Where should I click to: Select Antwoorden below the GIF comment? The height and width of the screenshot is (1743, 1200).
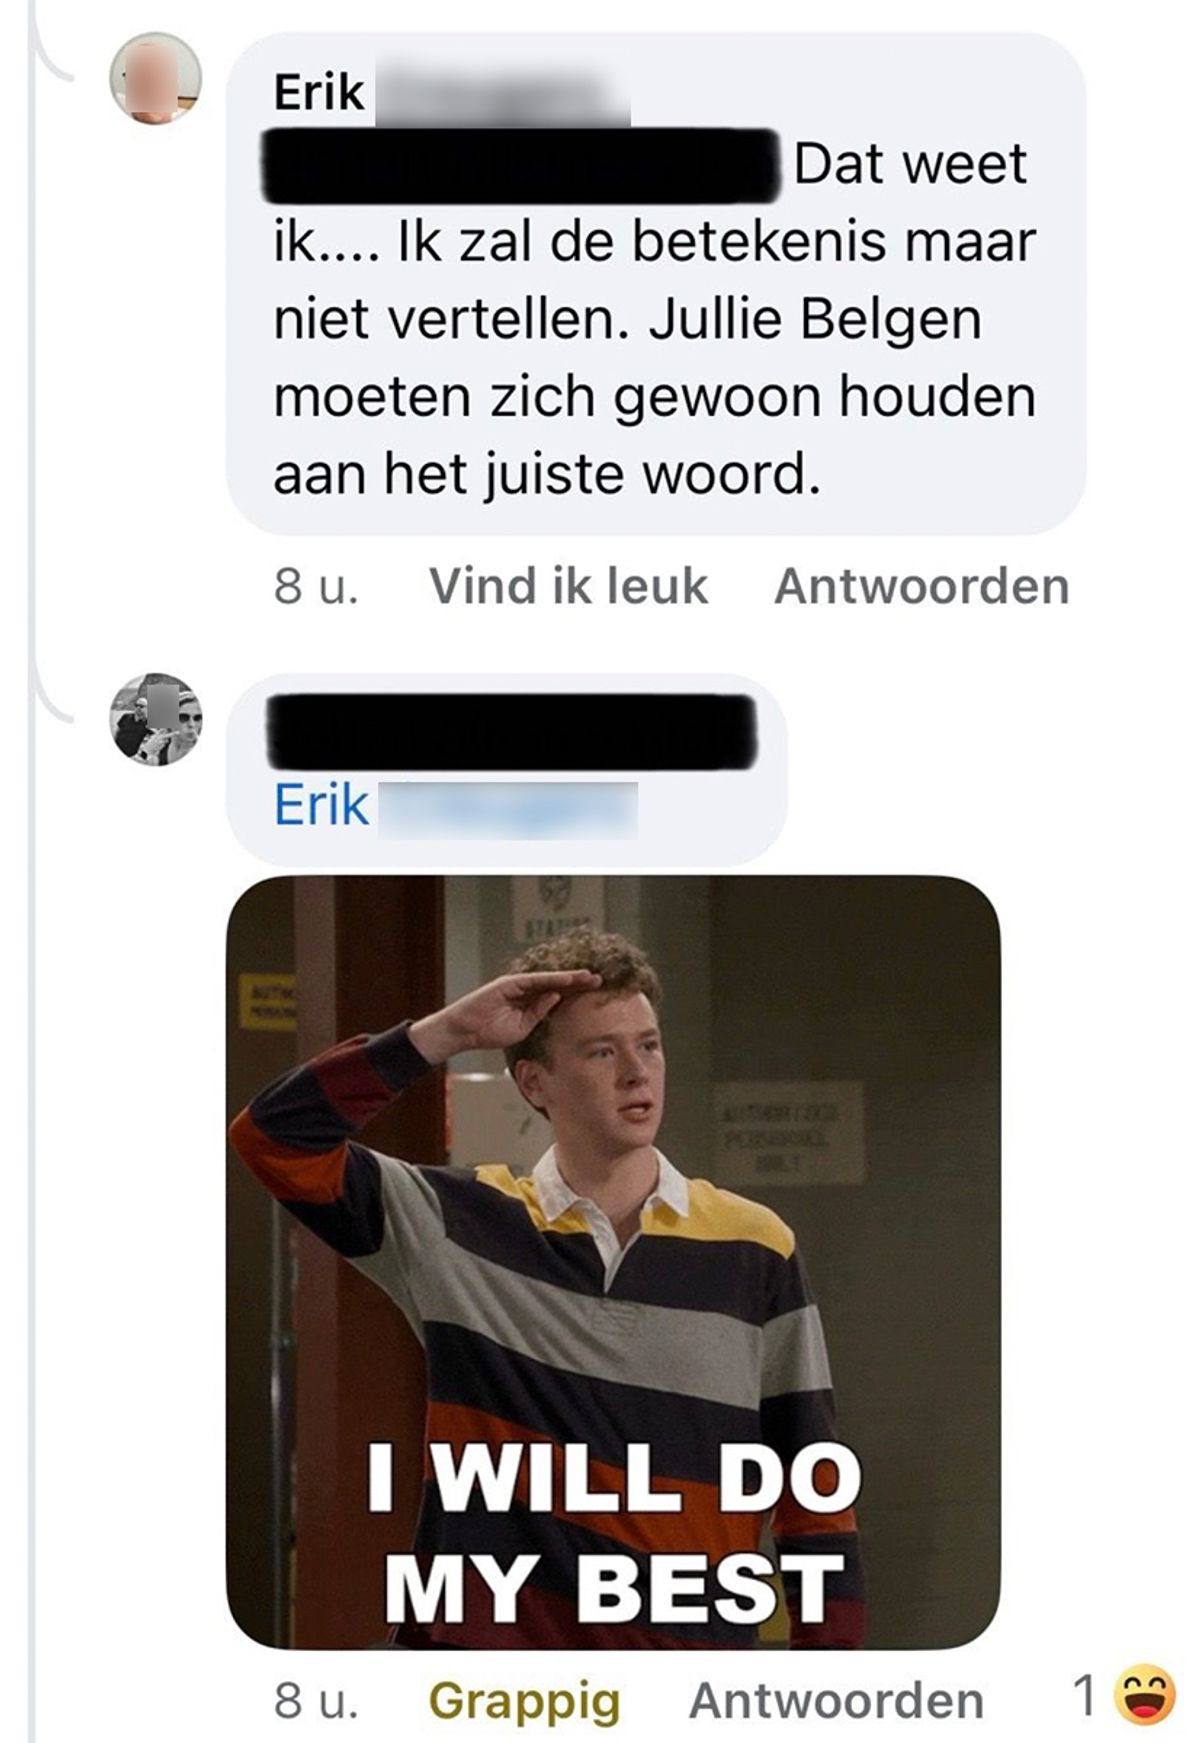tap(836, 1700)
